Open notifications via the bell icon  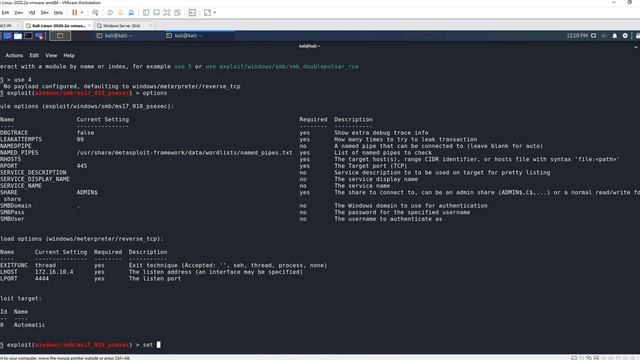[x=615, y=36]
